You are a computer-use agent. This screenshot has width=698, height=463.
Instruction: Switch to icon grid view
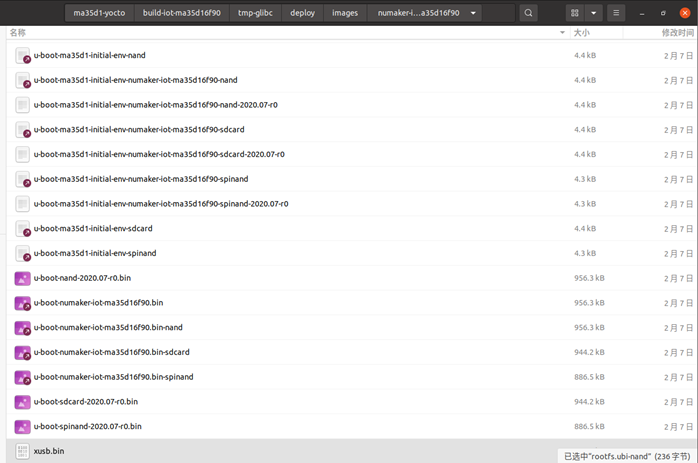coord(575,13)
